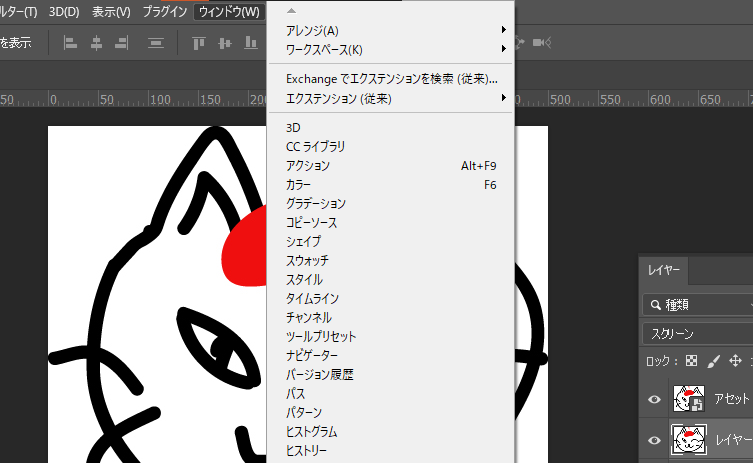Screen dimensions: 753x463
Task: Click the align right edges icon
Action: pyautogui.click(x=122, y=43)
